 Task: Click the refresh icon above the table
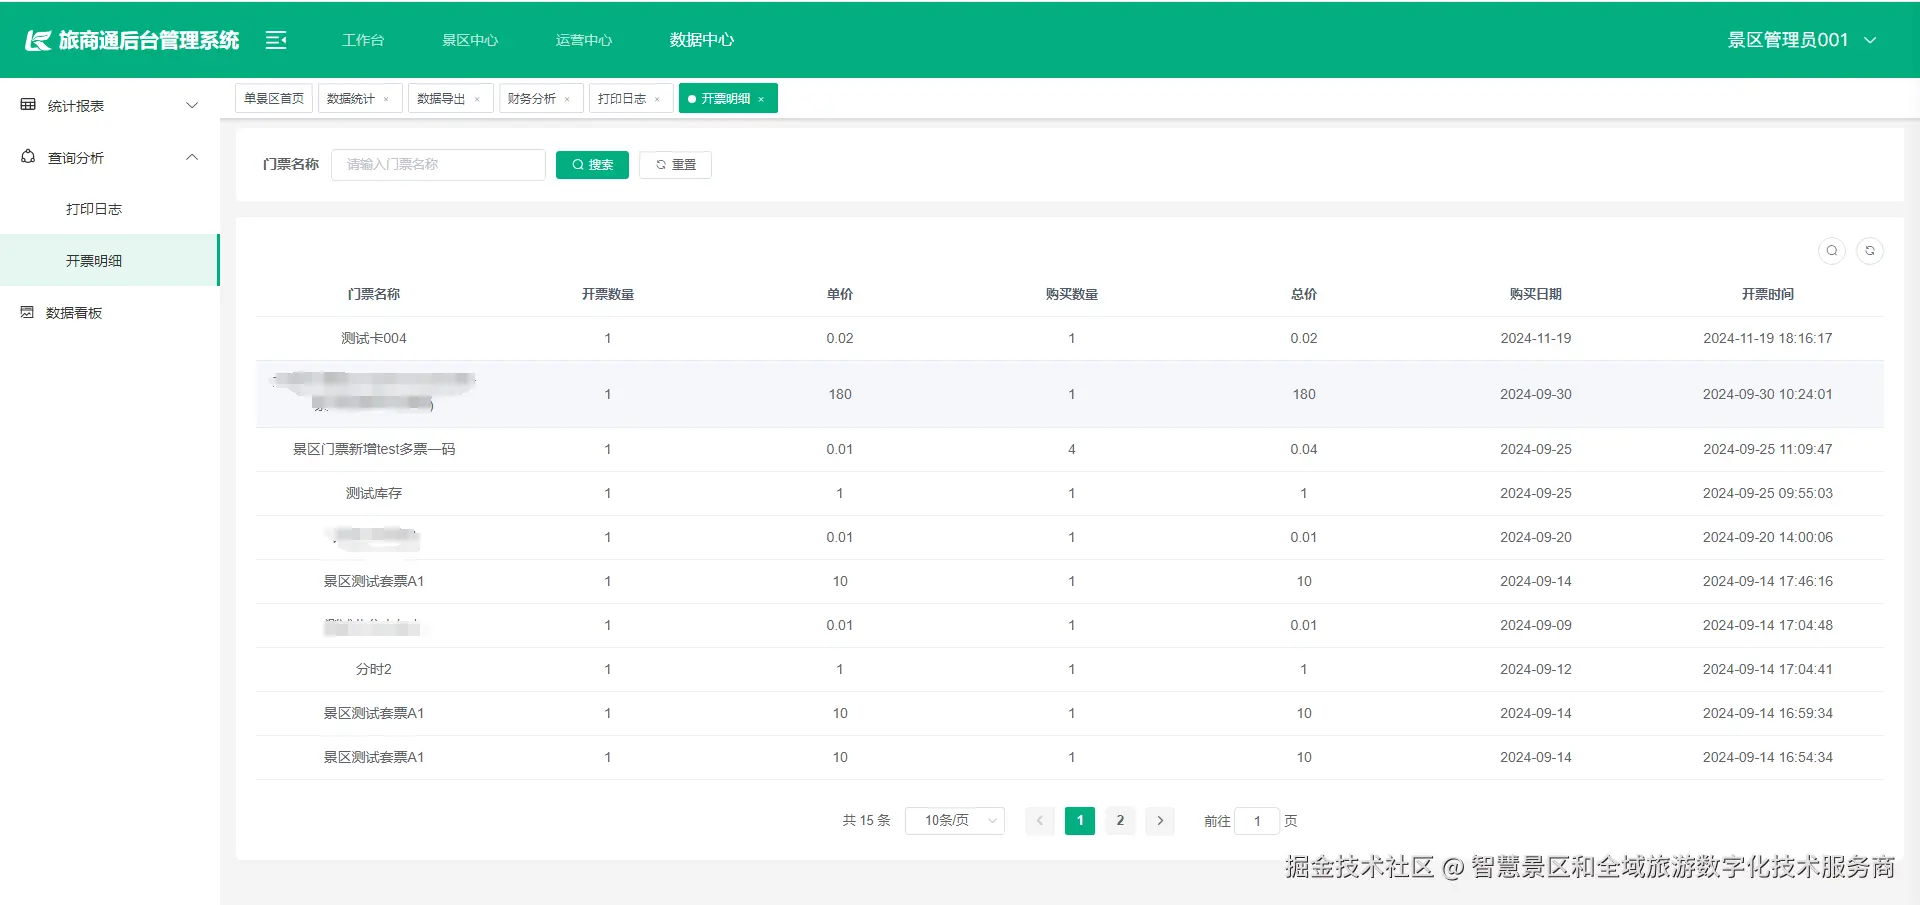(x=1869, y=250)
